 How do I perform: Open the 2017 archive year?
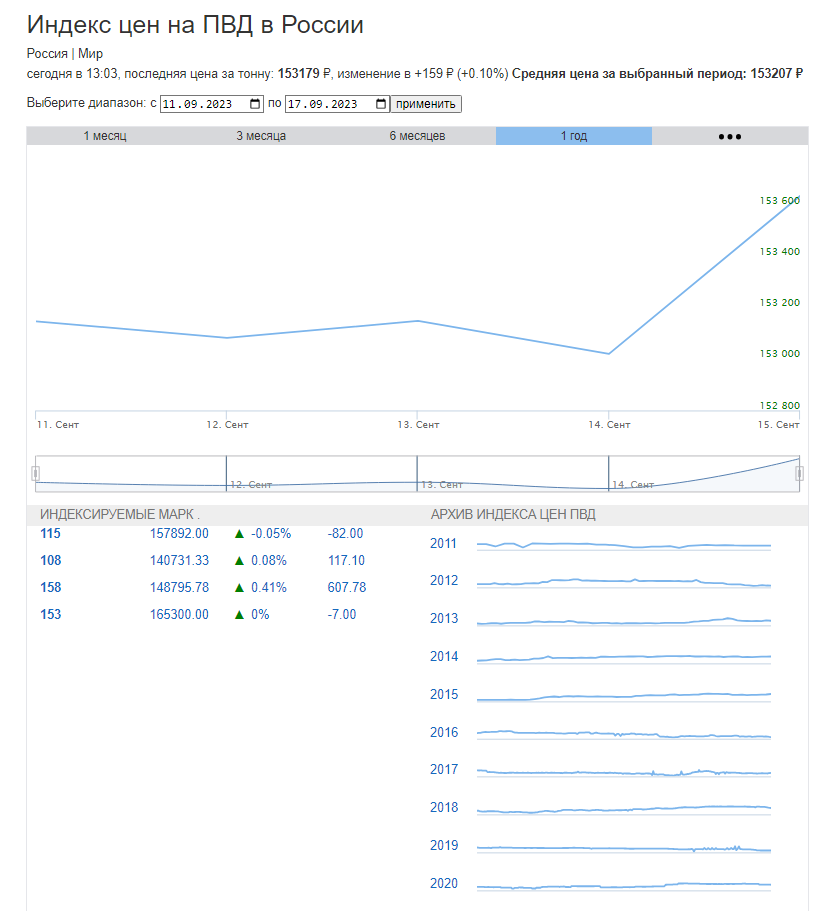click(444, 770)
